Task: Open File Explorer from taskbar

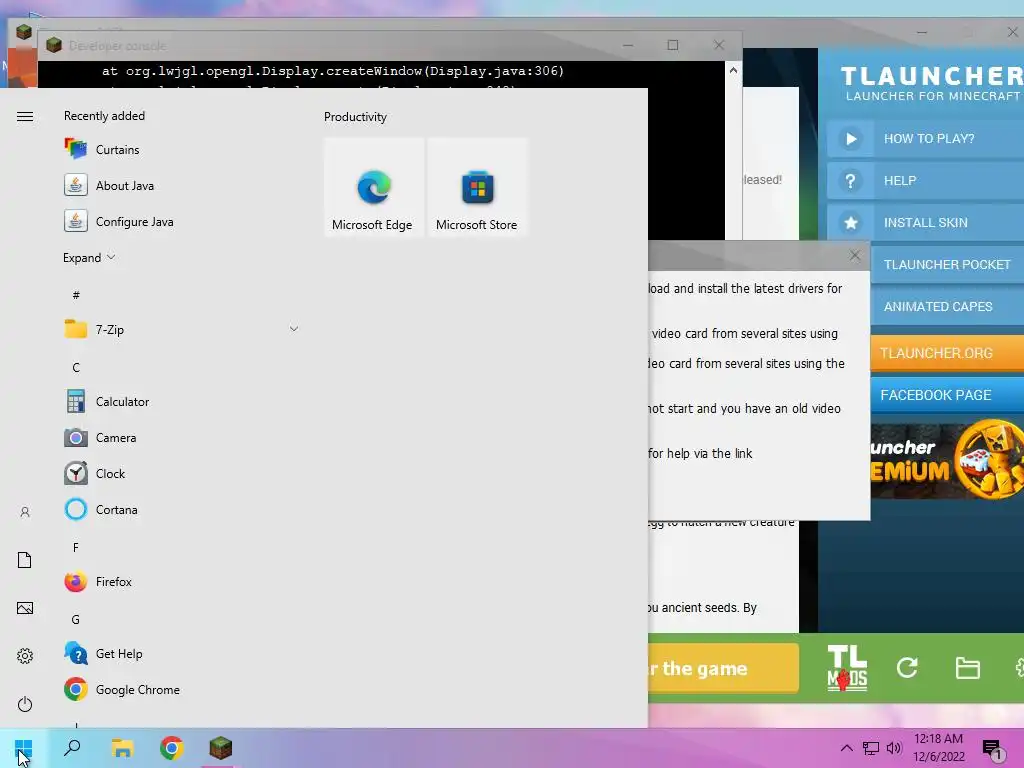Action: coord(122,748)
